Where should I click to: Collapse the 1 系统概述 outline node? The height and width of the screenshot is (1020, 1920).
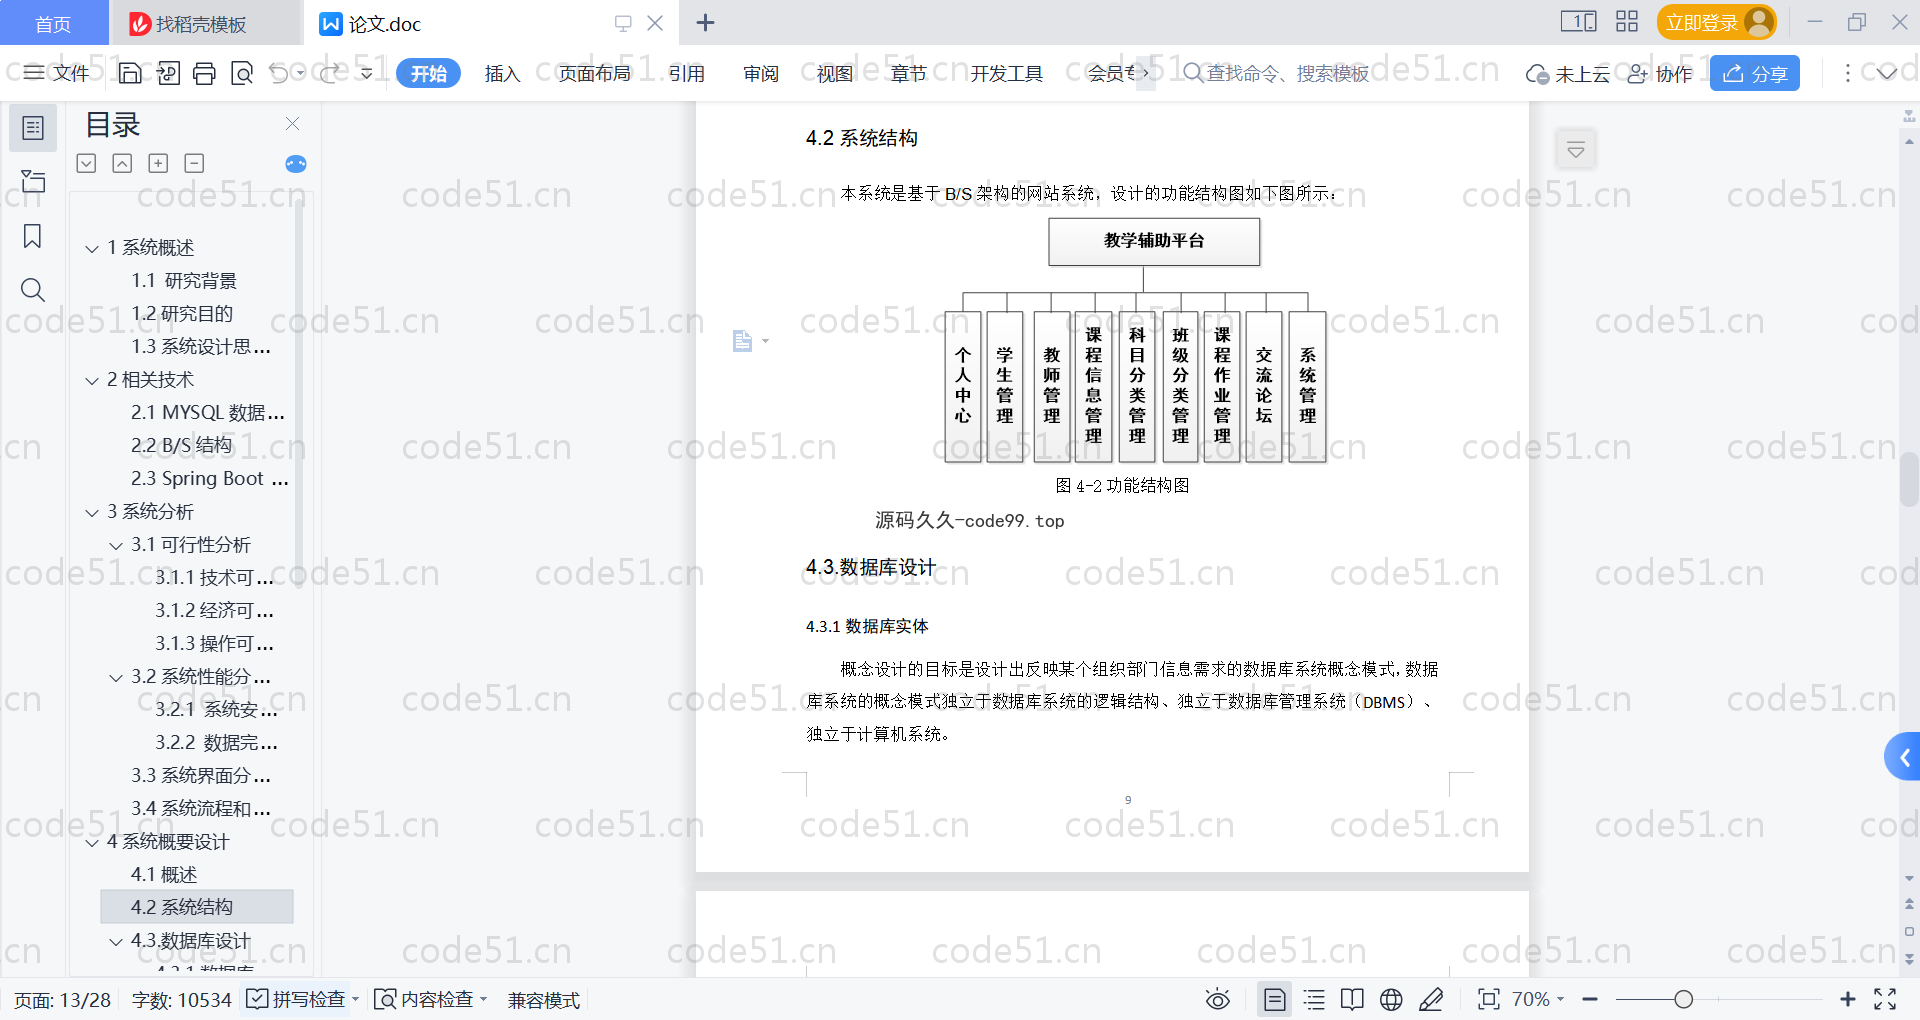92,248
